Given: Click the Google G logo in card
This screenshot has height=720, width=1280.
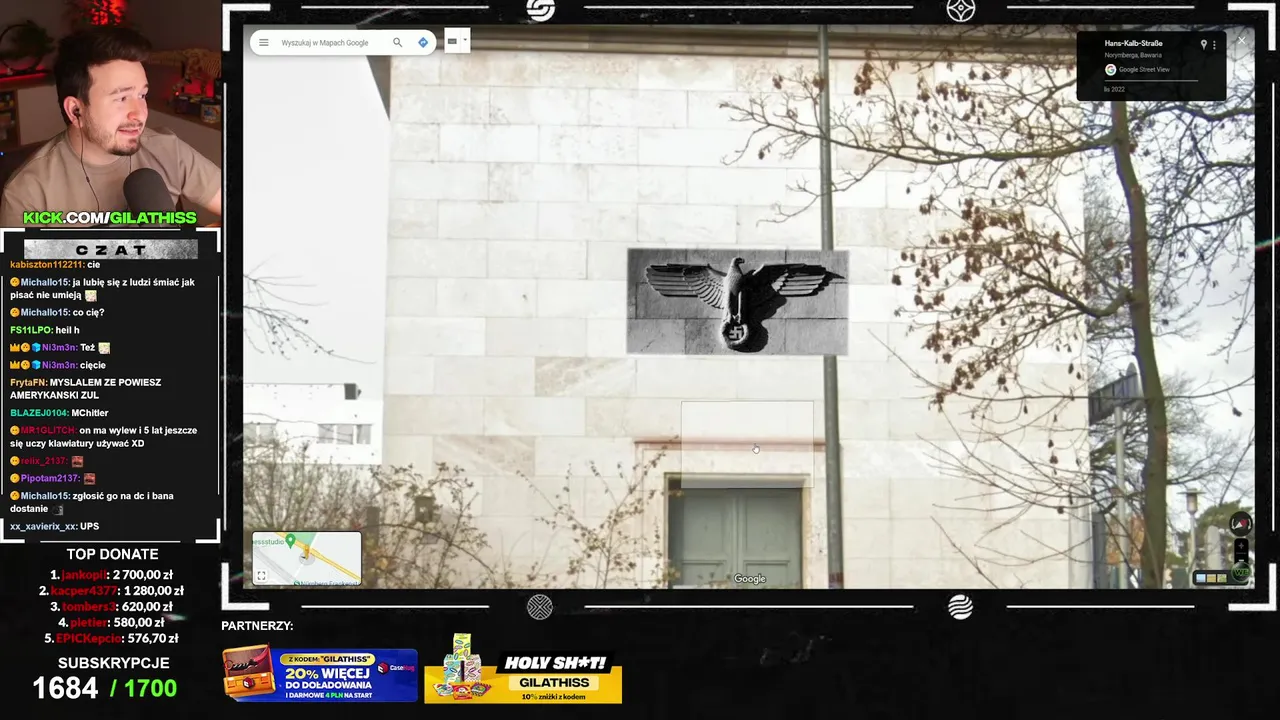Looking at the screenshot, I should click(1110, 70).
